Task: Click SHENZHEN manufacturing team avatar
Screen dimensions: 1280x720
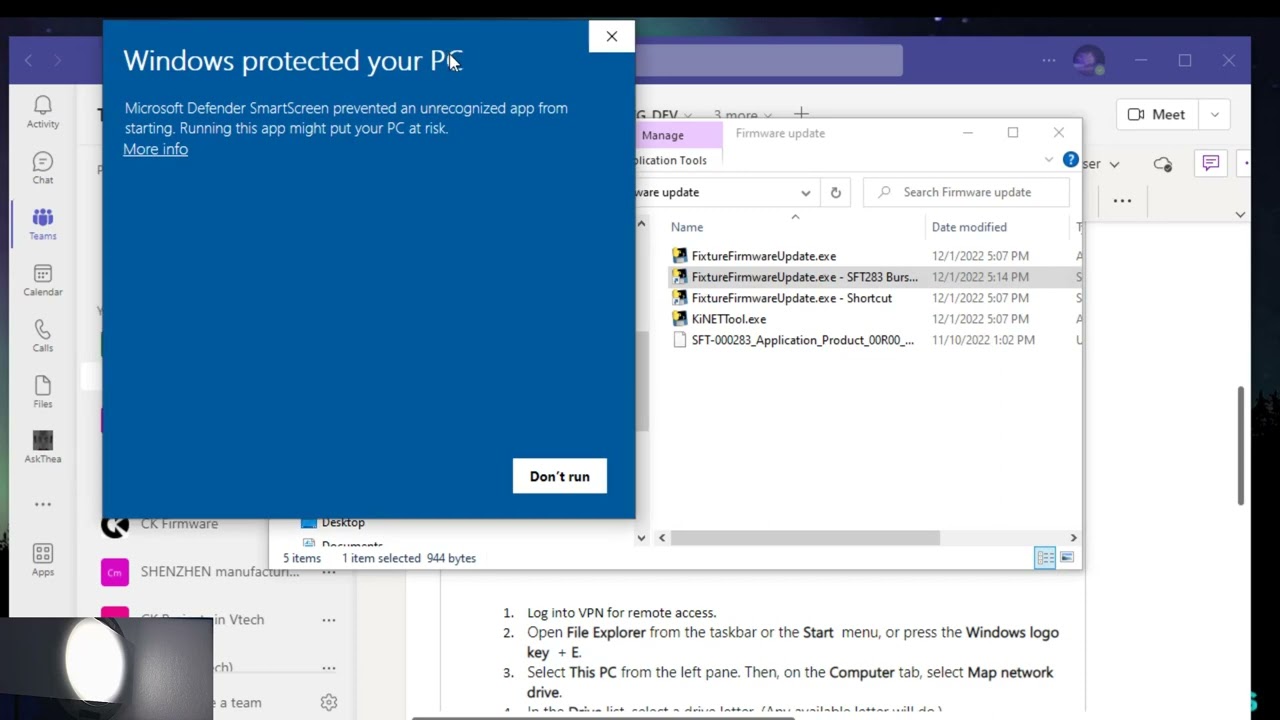Action: [115, 572]
